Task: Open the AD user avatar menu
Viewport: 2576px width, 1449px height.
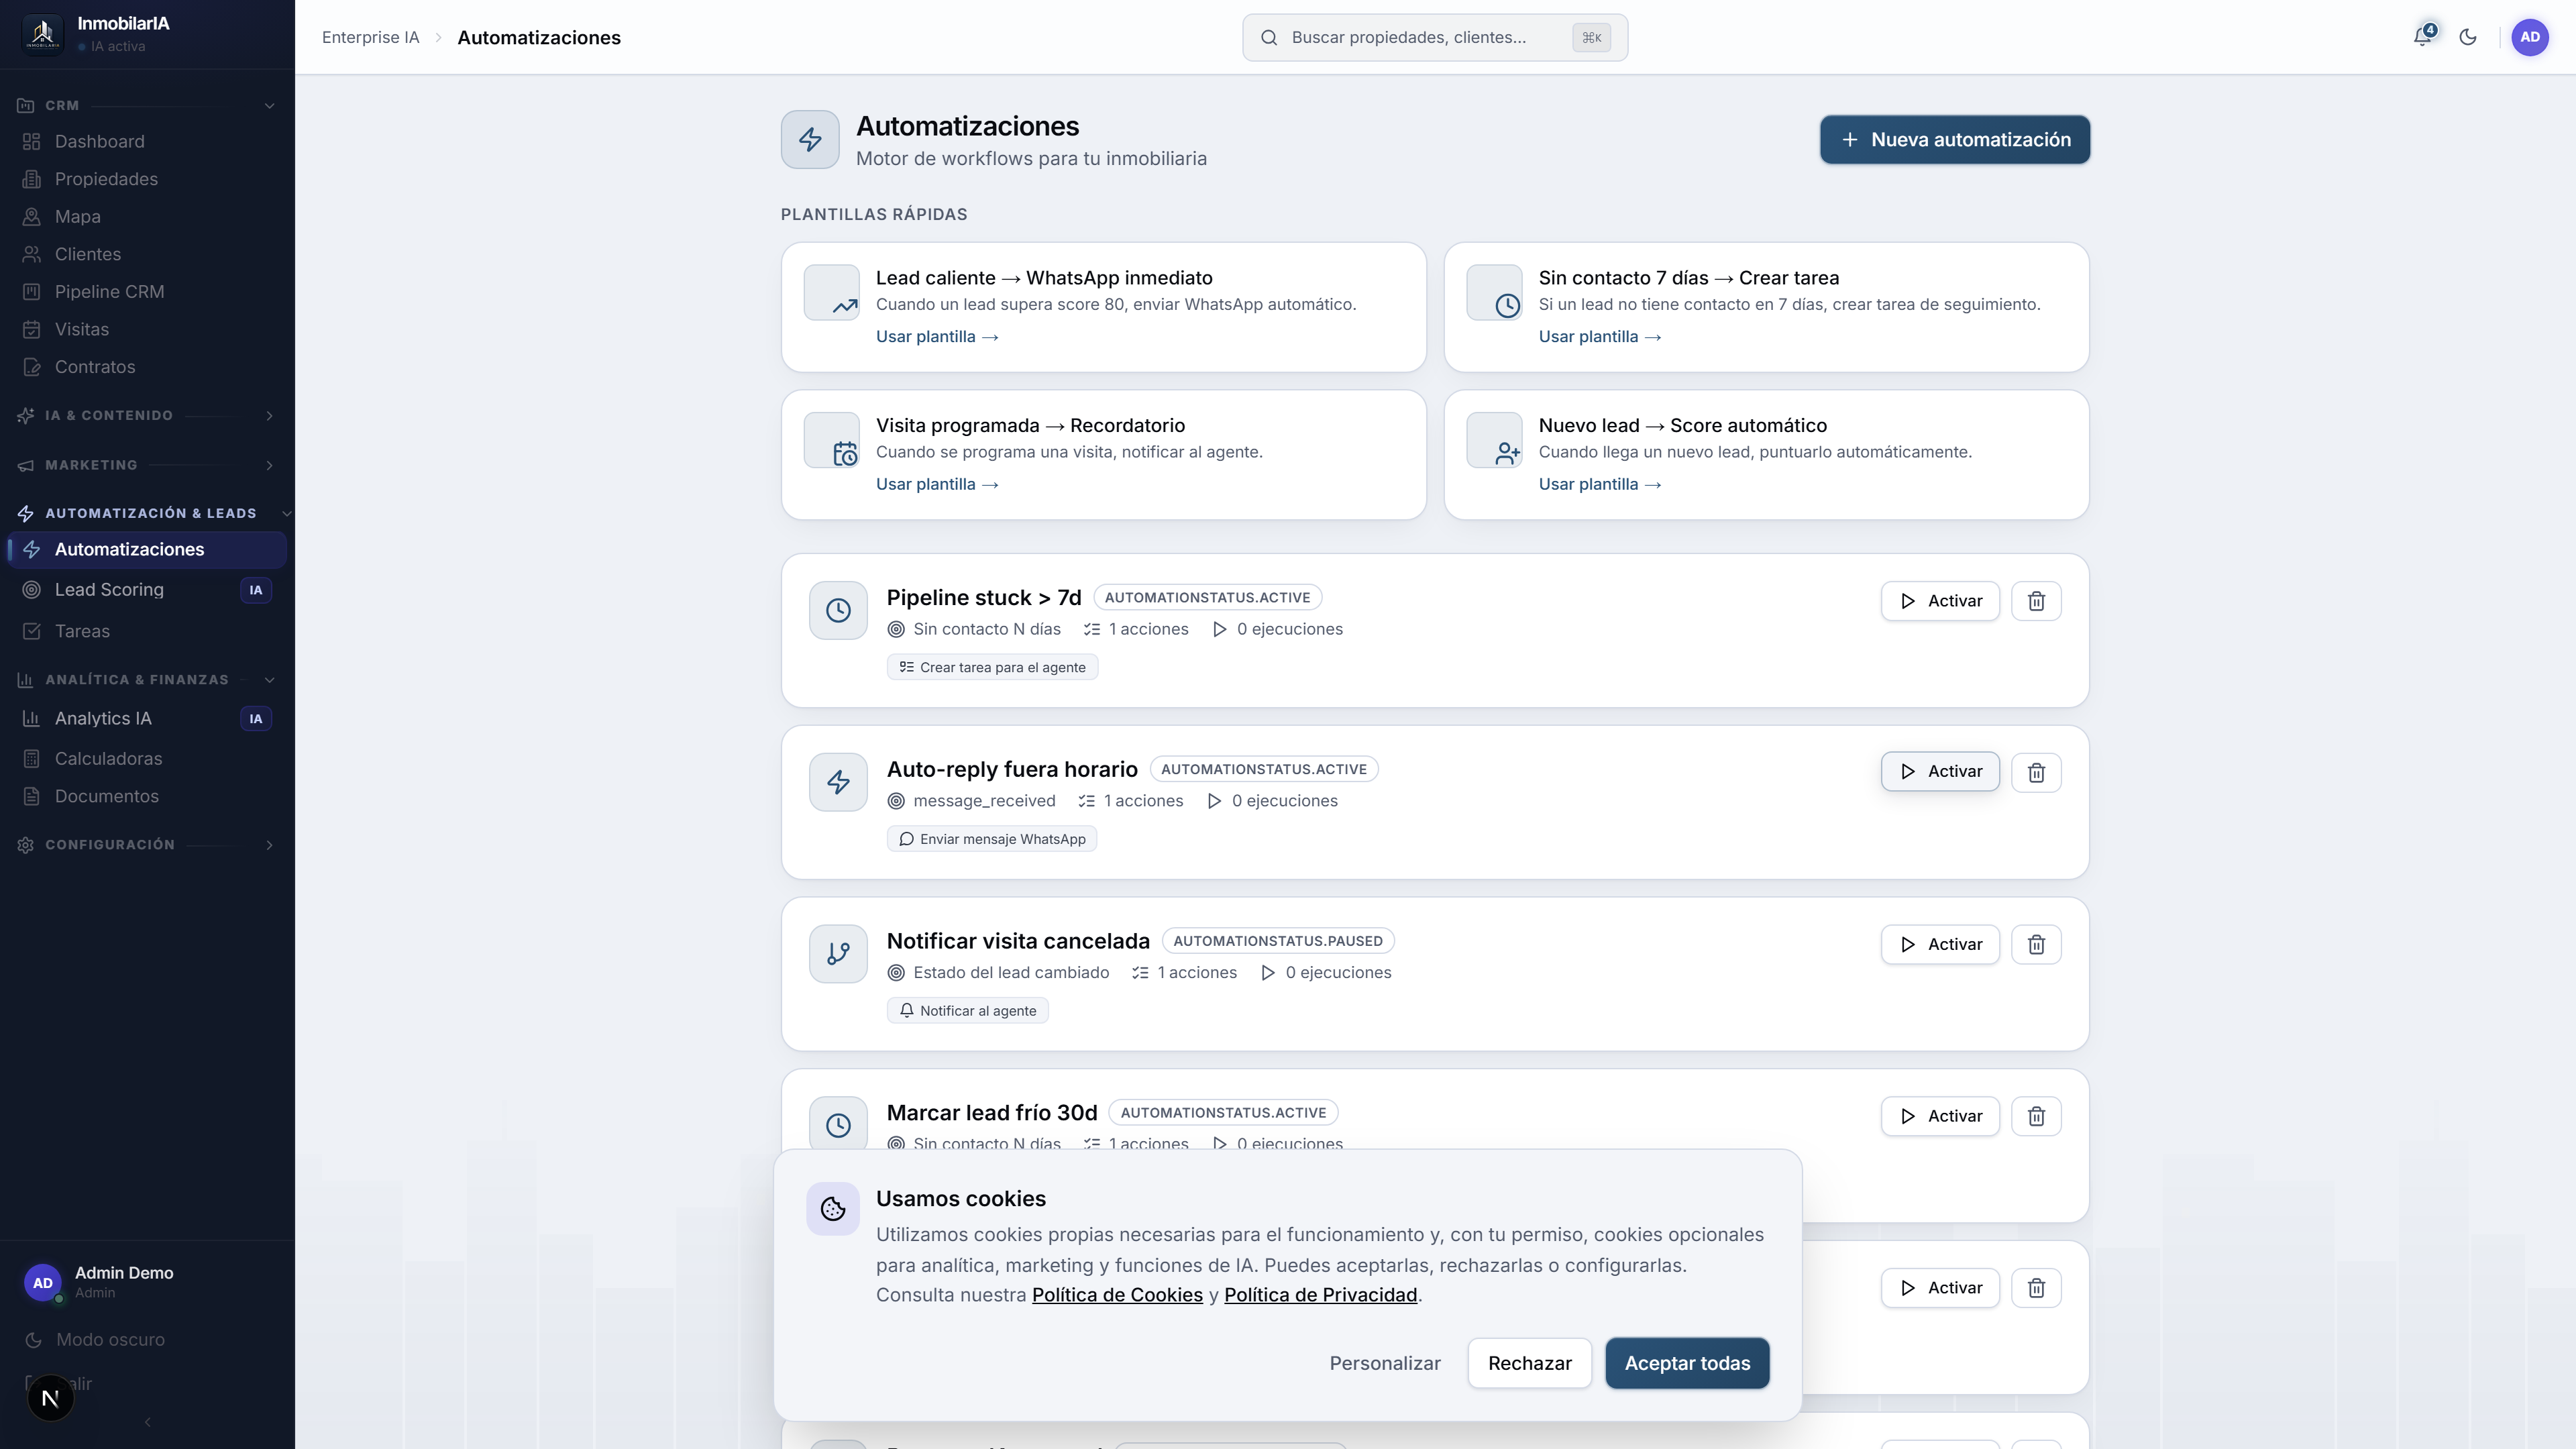Action: tap(2530, 37)
